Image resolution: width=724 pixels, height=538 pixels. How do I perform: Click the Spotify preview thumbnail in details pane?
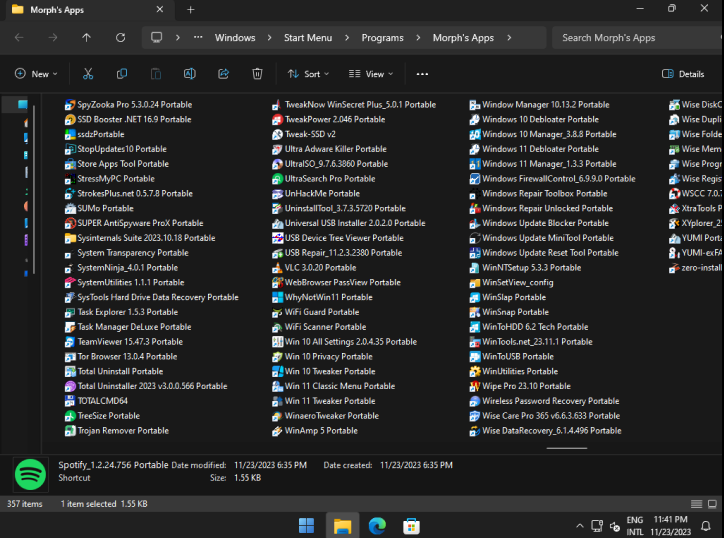coord(30,474)
